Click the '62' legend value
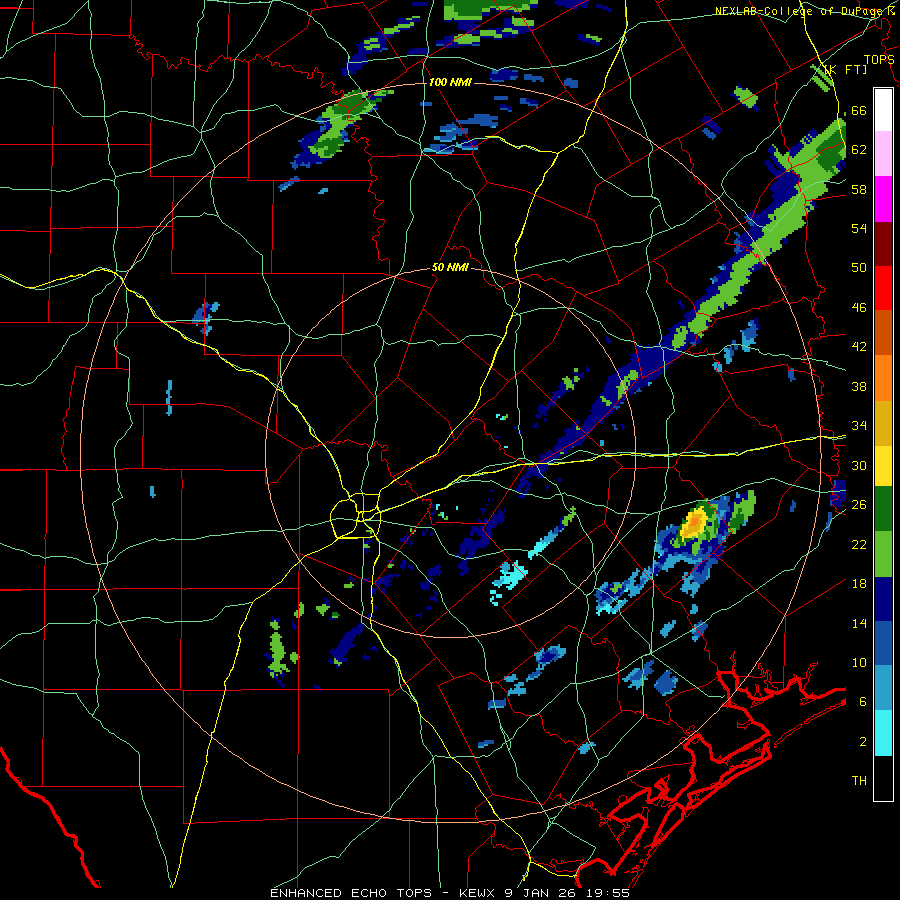 [x=859, y=149]
